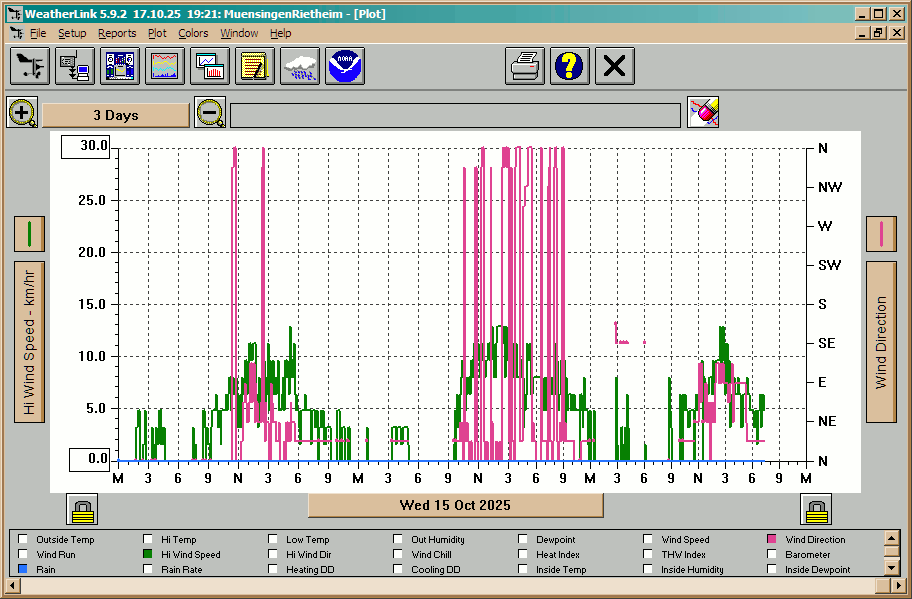Toggle the Barometer checkbox

[x=773, y=555]
